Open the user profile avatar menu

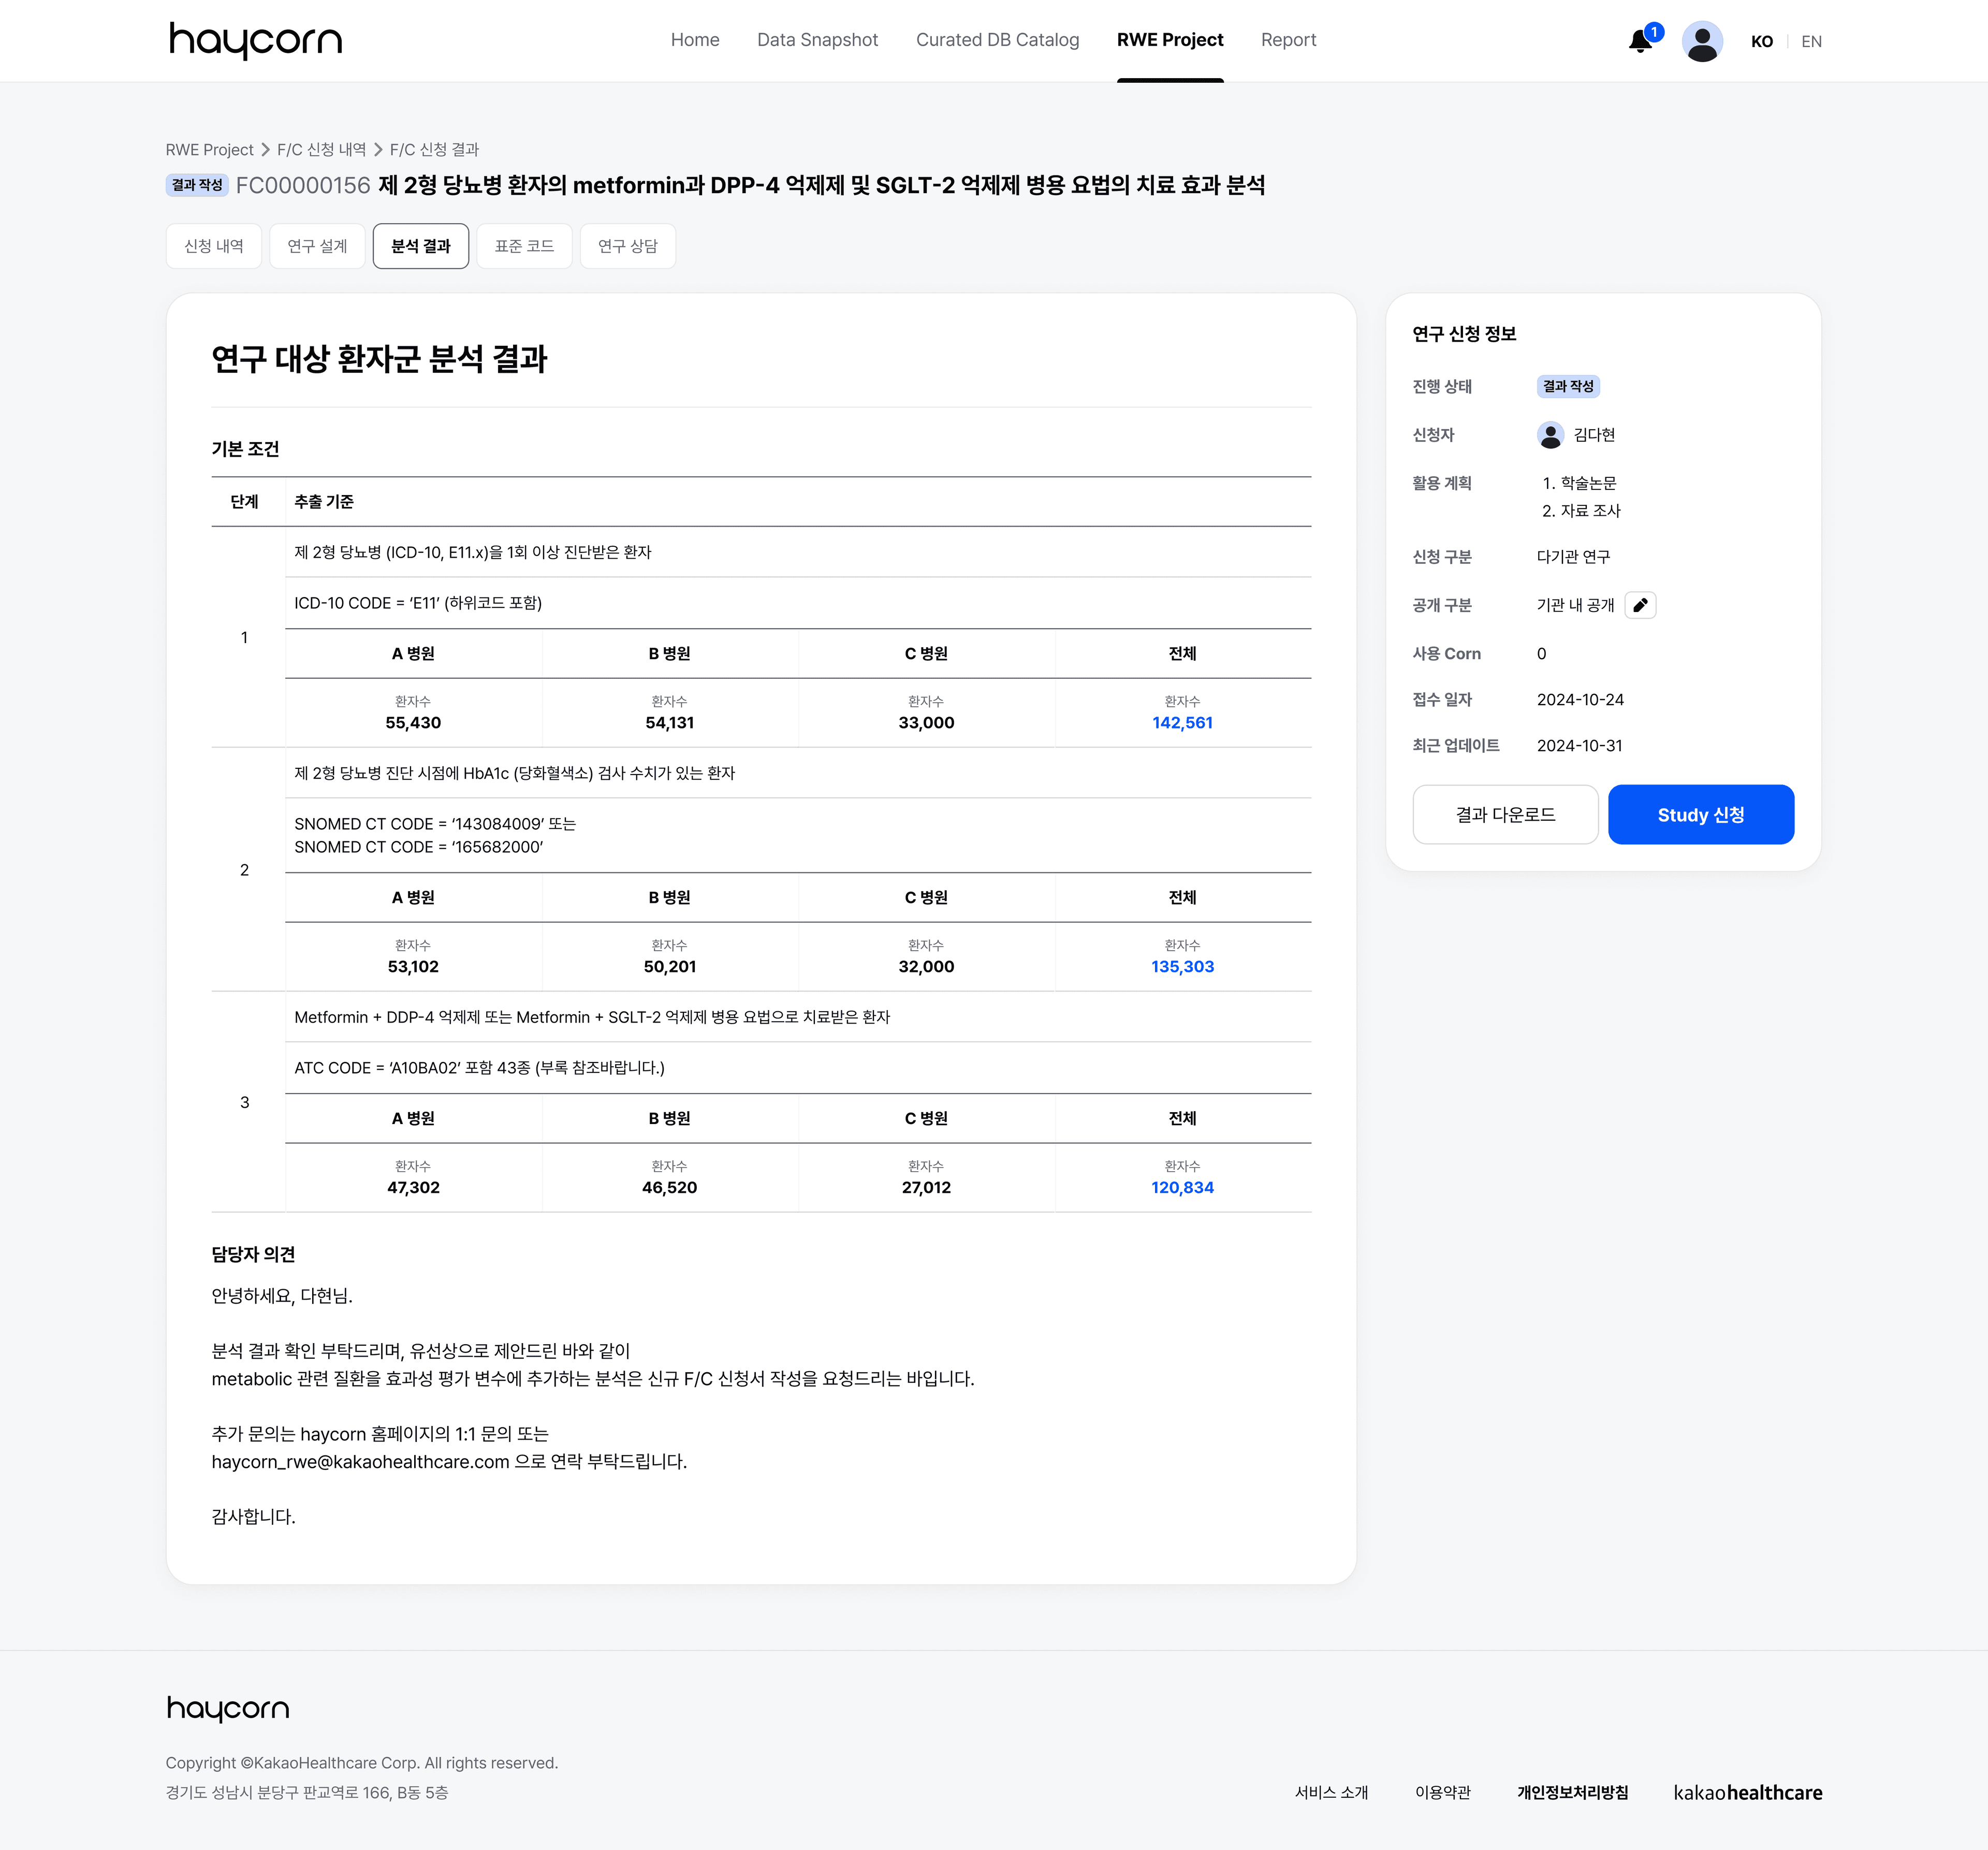(x=1703, y=41)
